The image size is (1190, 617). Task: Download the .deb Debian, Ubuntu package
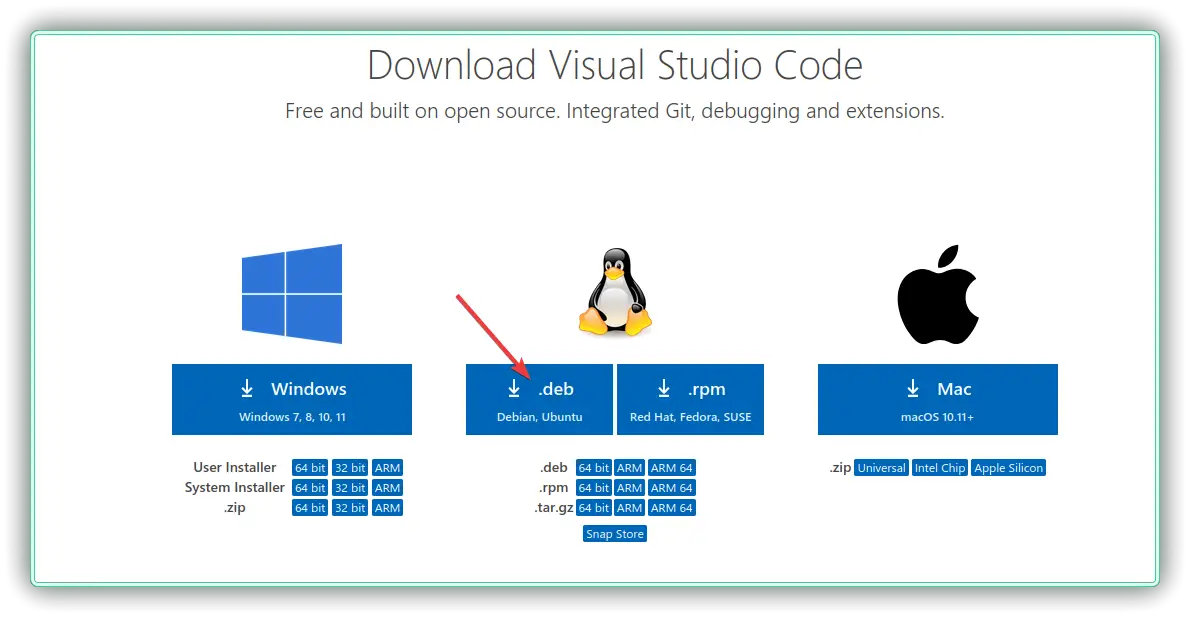(x=539, y=399)
